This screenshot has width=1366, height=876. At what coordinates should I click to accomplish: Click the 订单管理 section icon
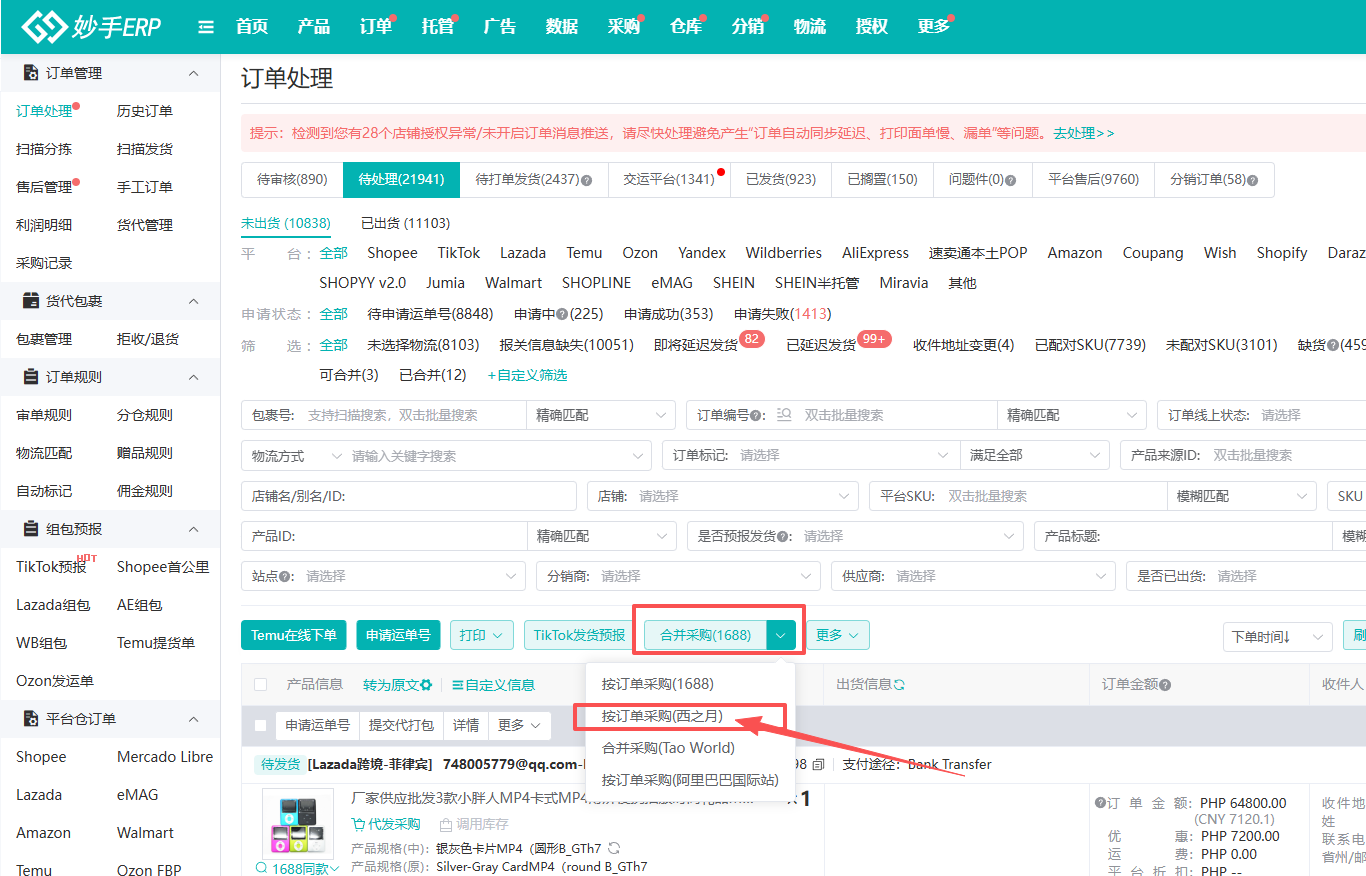[x=30, y=73]
